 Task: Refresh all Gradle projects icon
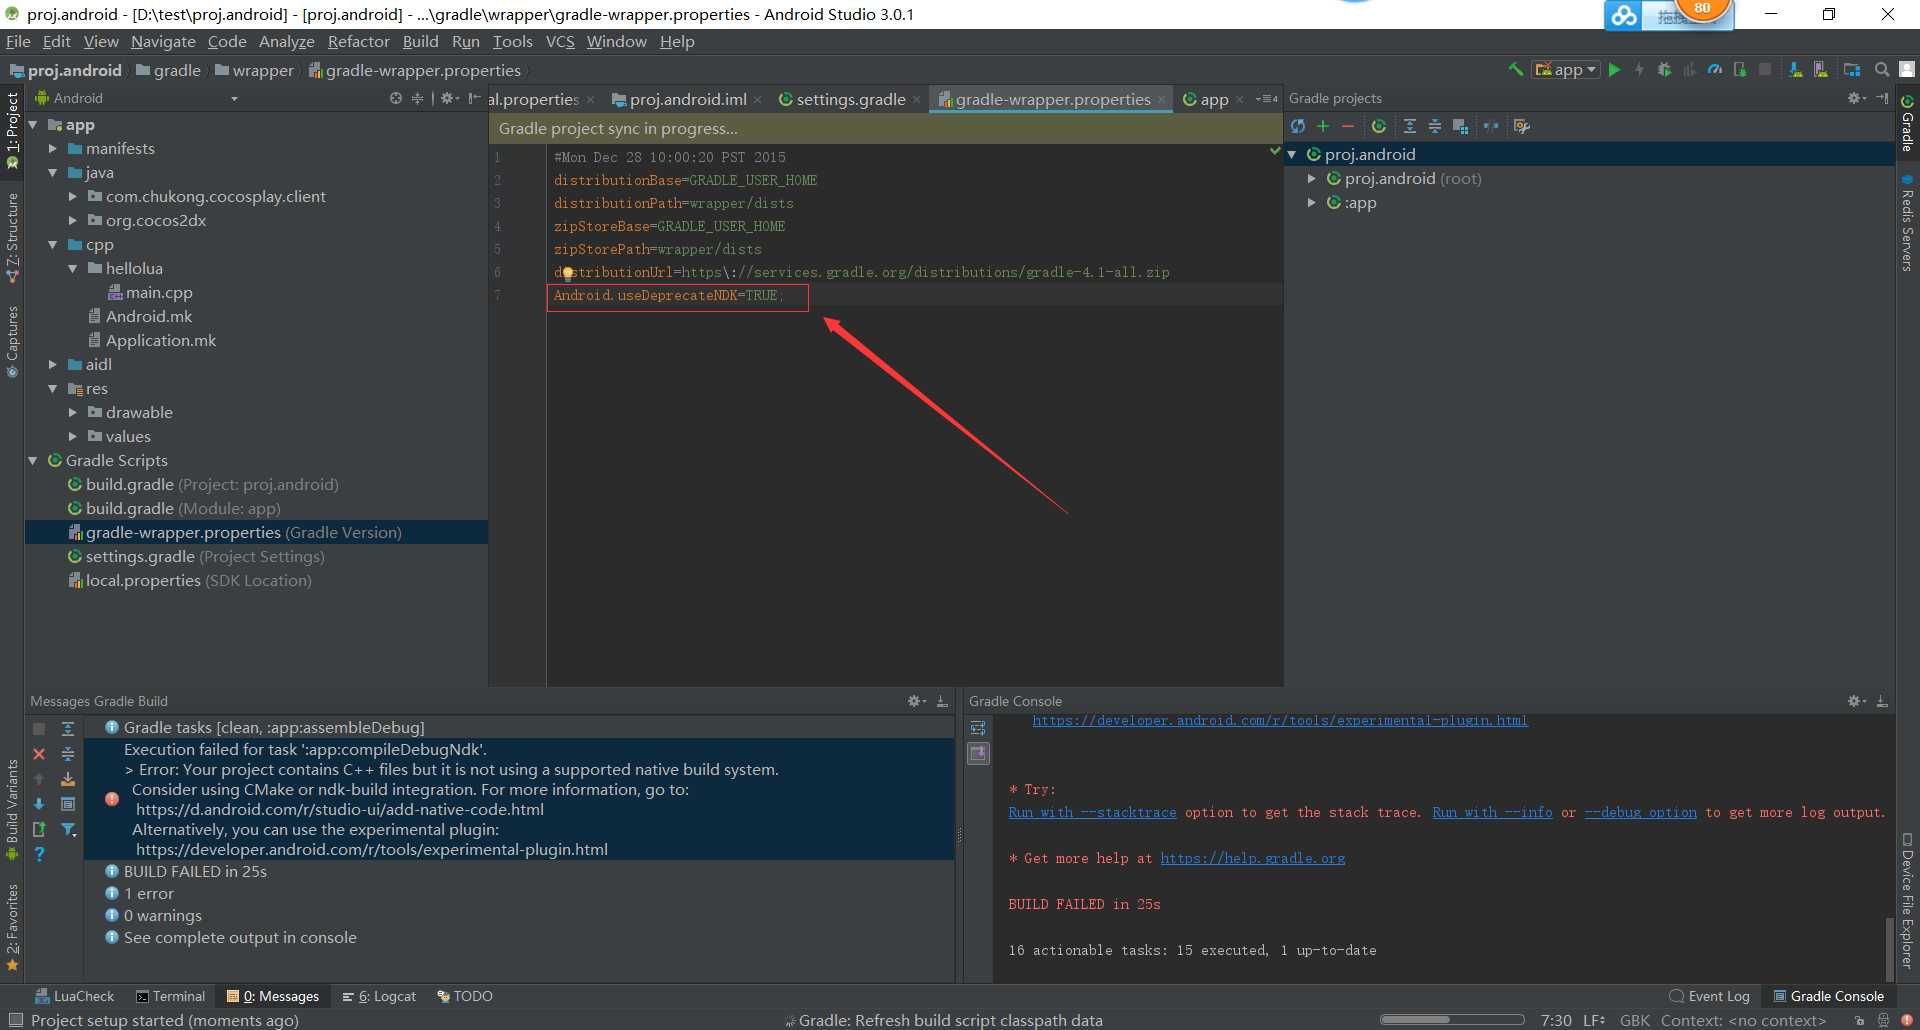tap(1298, 126)
